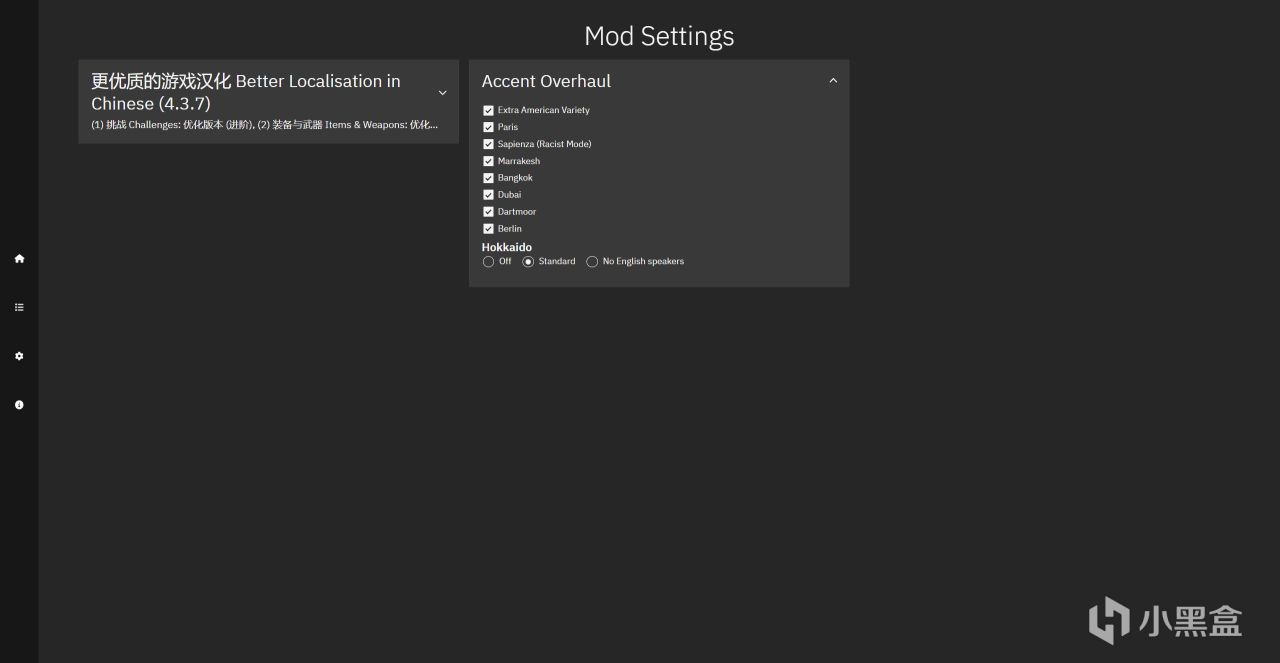Open the info icon in sidebar
The width and height of the screenshot is (1280, 663).
19,405
